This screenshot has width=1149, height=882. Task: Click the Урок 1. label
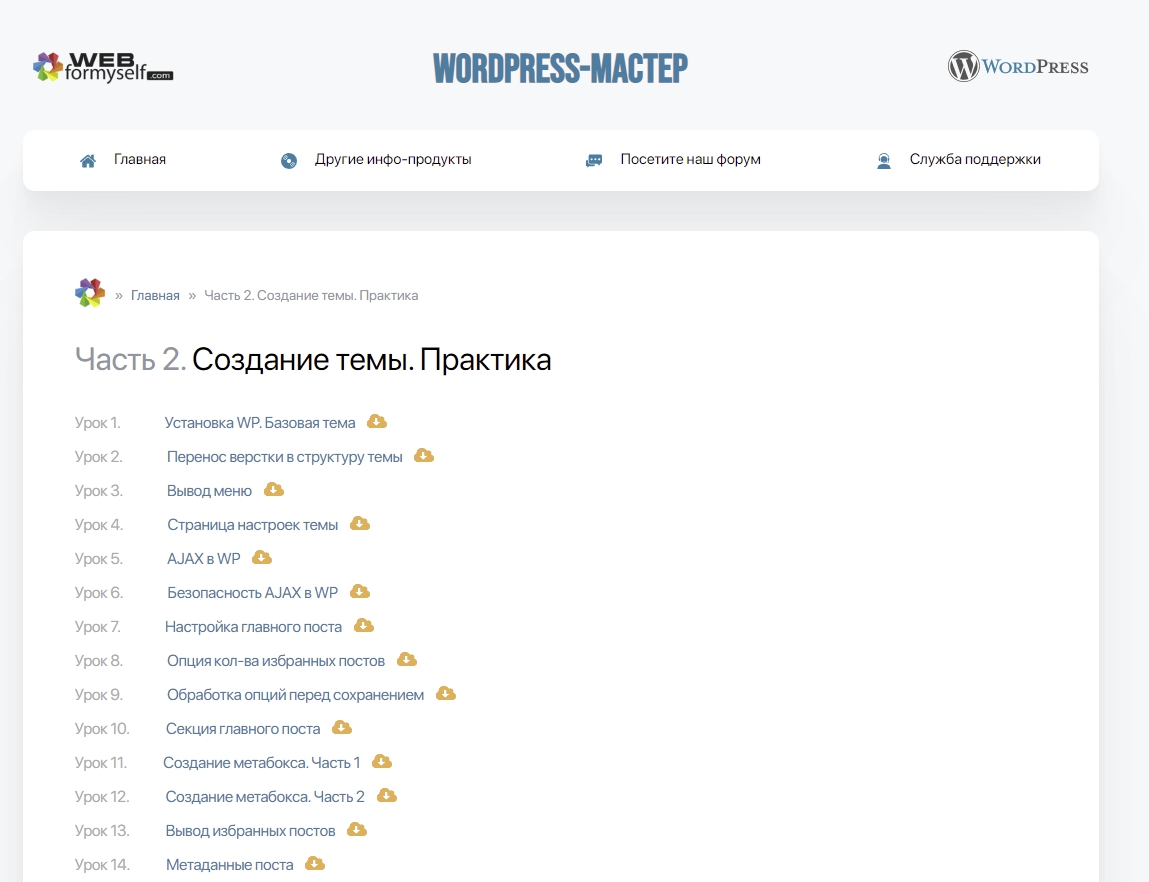point(97,423)
